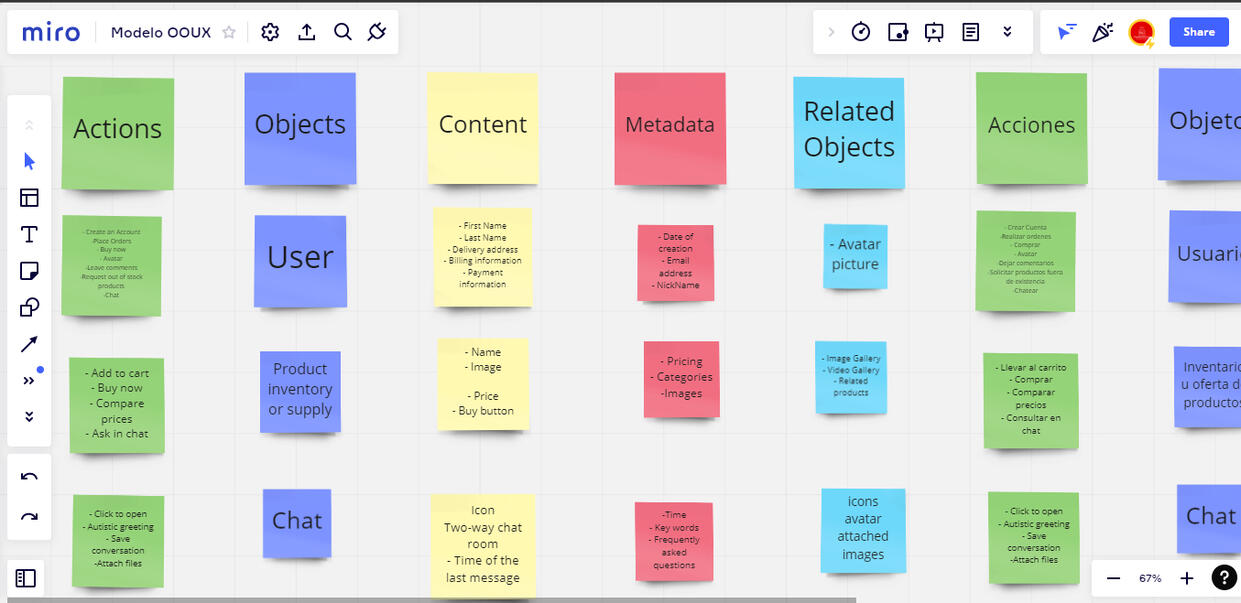The width and height of the screenshot is (1241, 603).
Task: Toggle favorite star next to board name
Action: coord(228,31)
